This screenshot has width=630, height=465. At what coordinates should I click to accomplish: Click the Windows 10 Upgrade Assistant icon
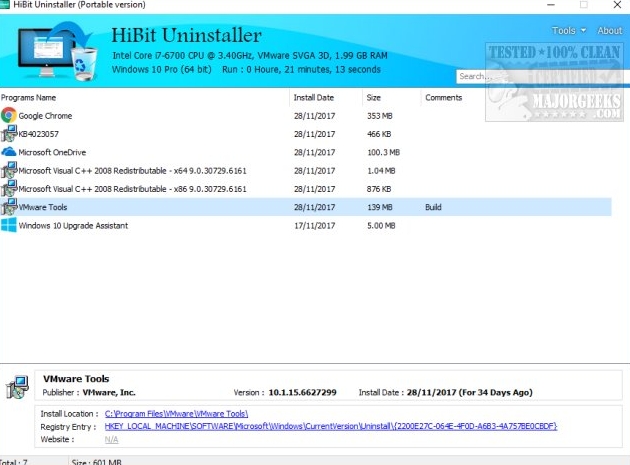[x=9, y=226]
